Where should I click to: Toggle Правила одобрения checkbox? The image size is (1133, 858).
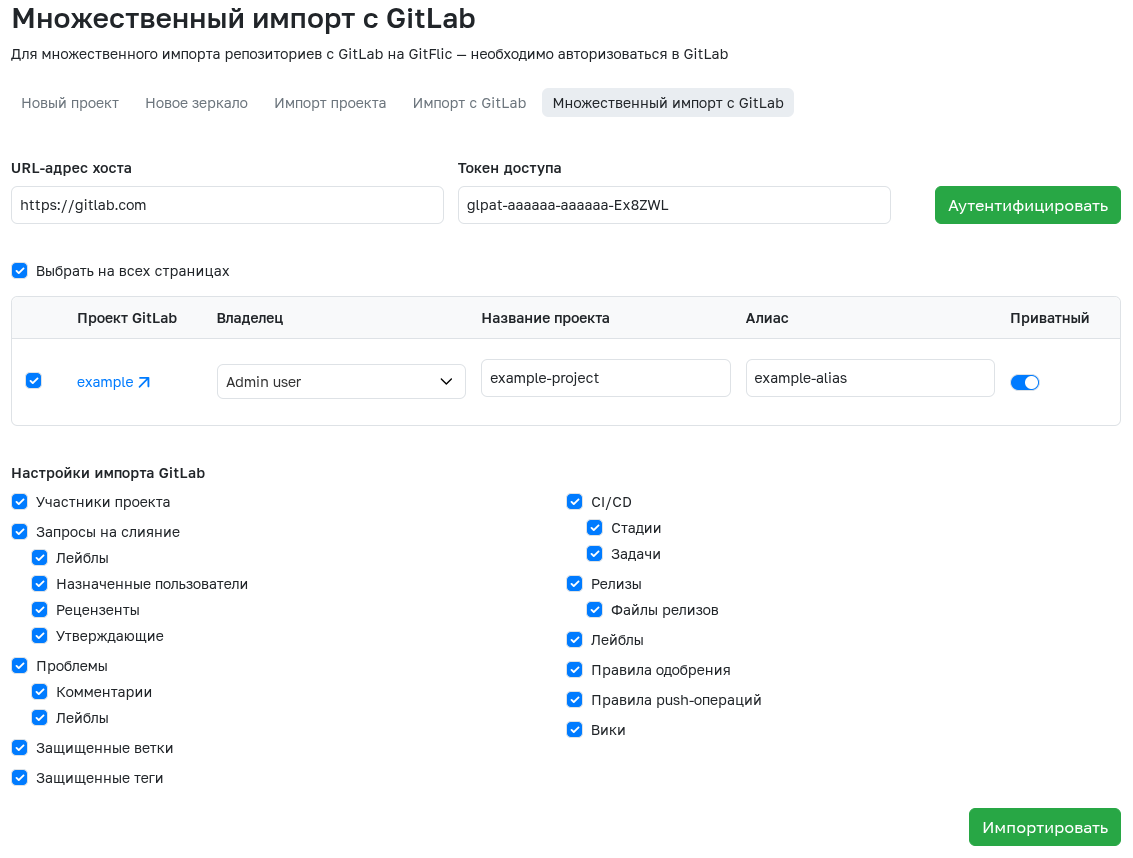click(574, 669)
